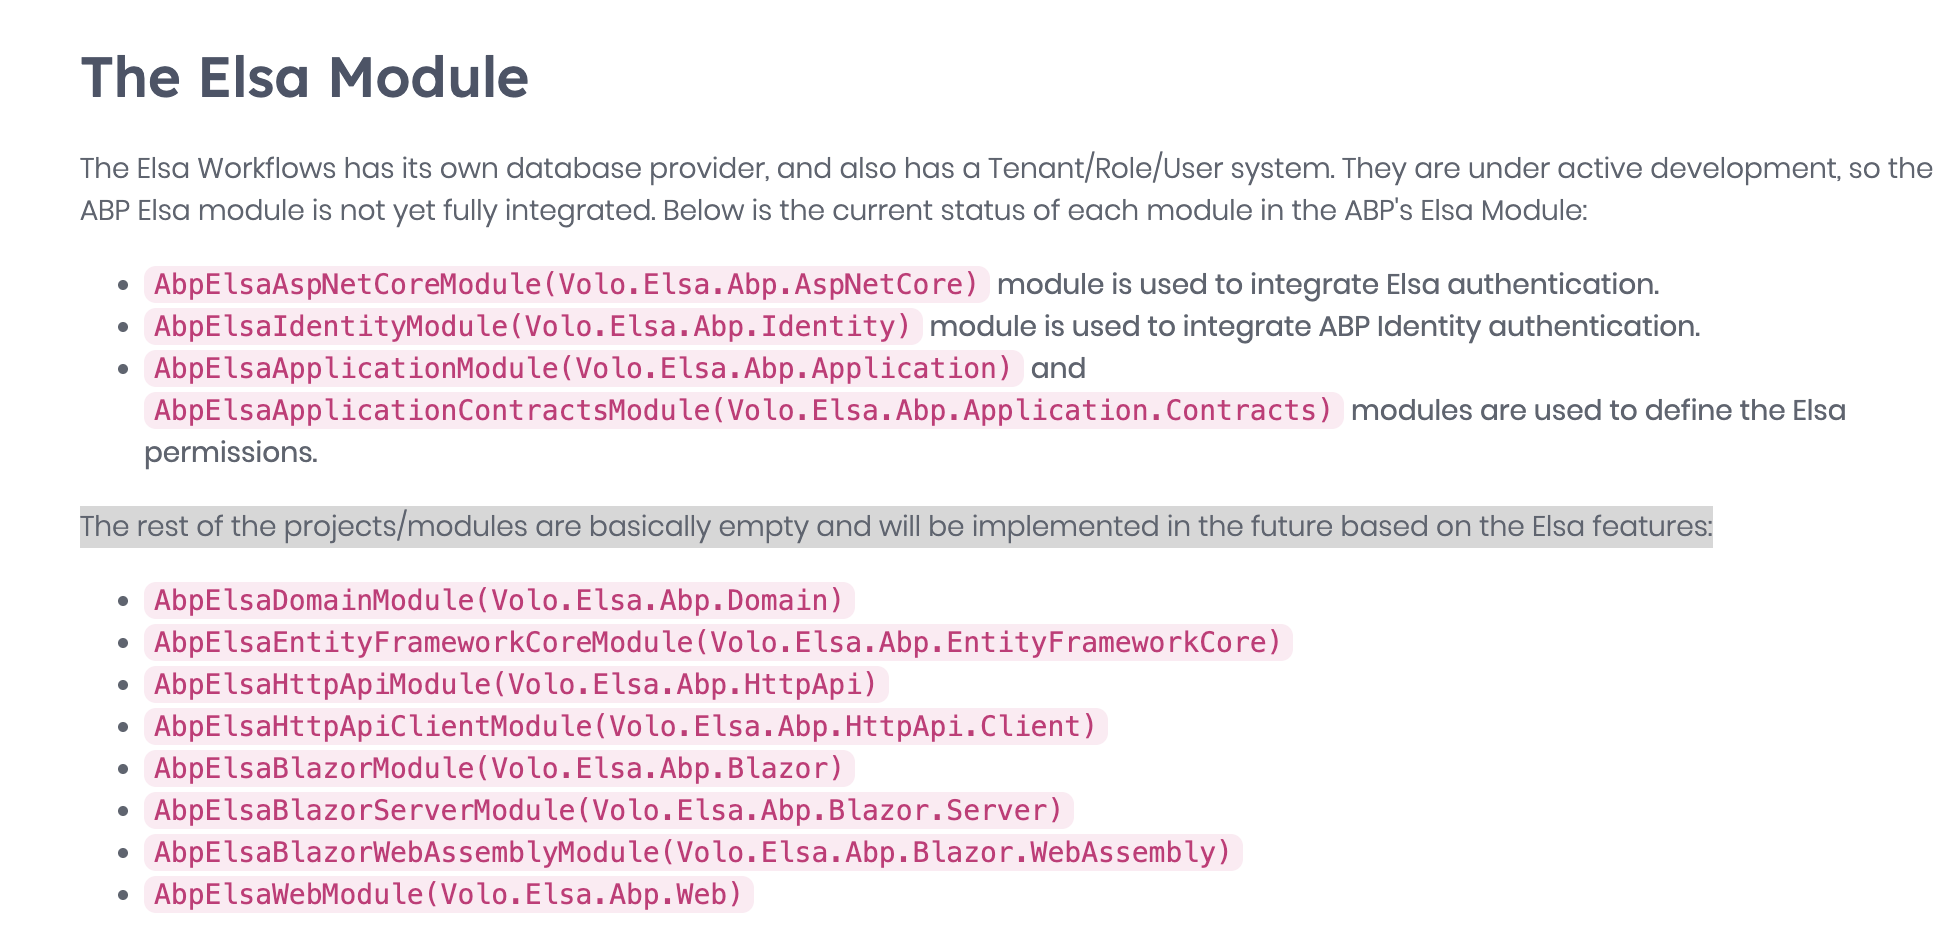Click the AbpElsaHttpApiClientModule list entry
The image size is (1954, 946).
click(x=625, y=727)
